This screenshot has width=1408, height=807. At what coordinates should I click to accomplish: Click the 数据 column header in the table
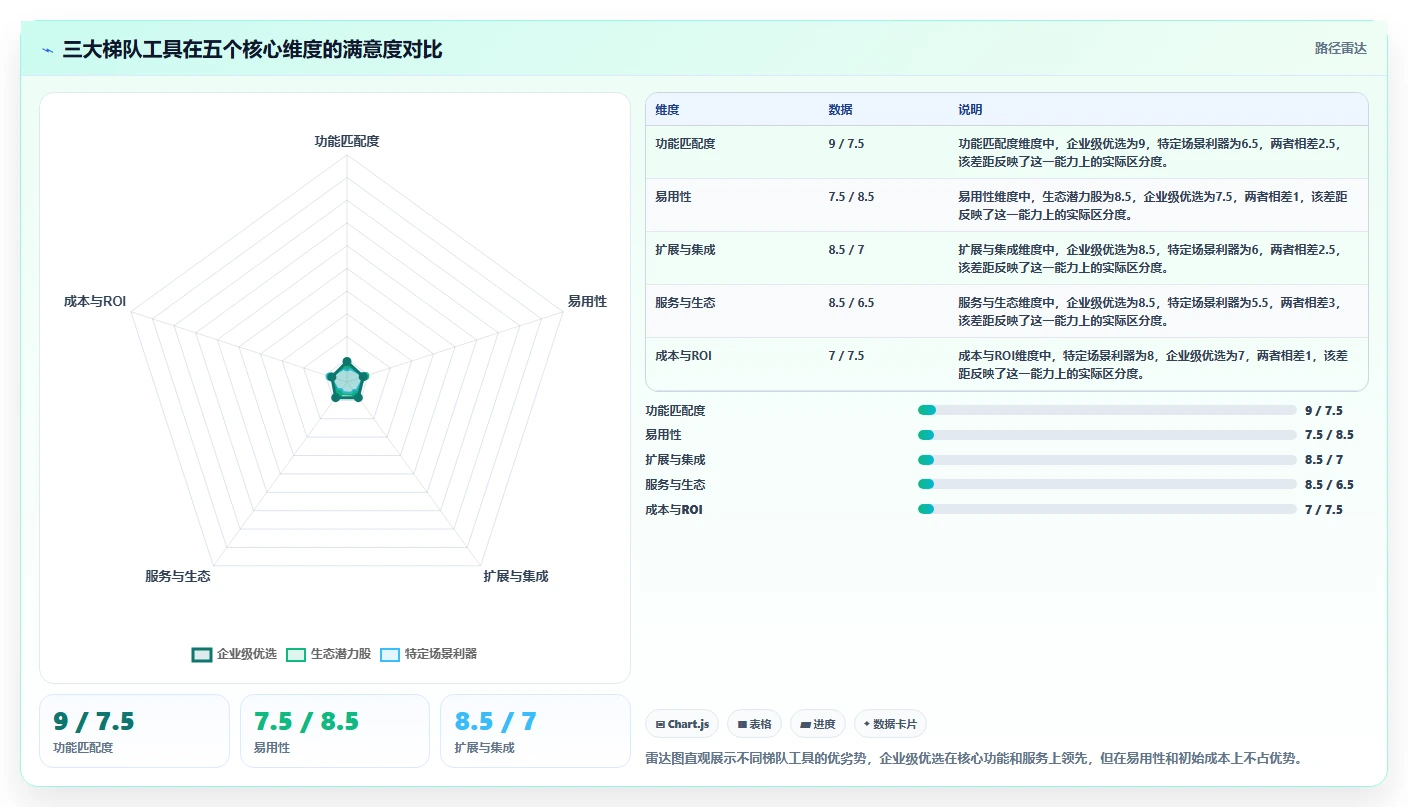click(x=840, y=110)
